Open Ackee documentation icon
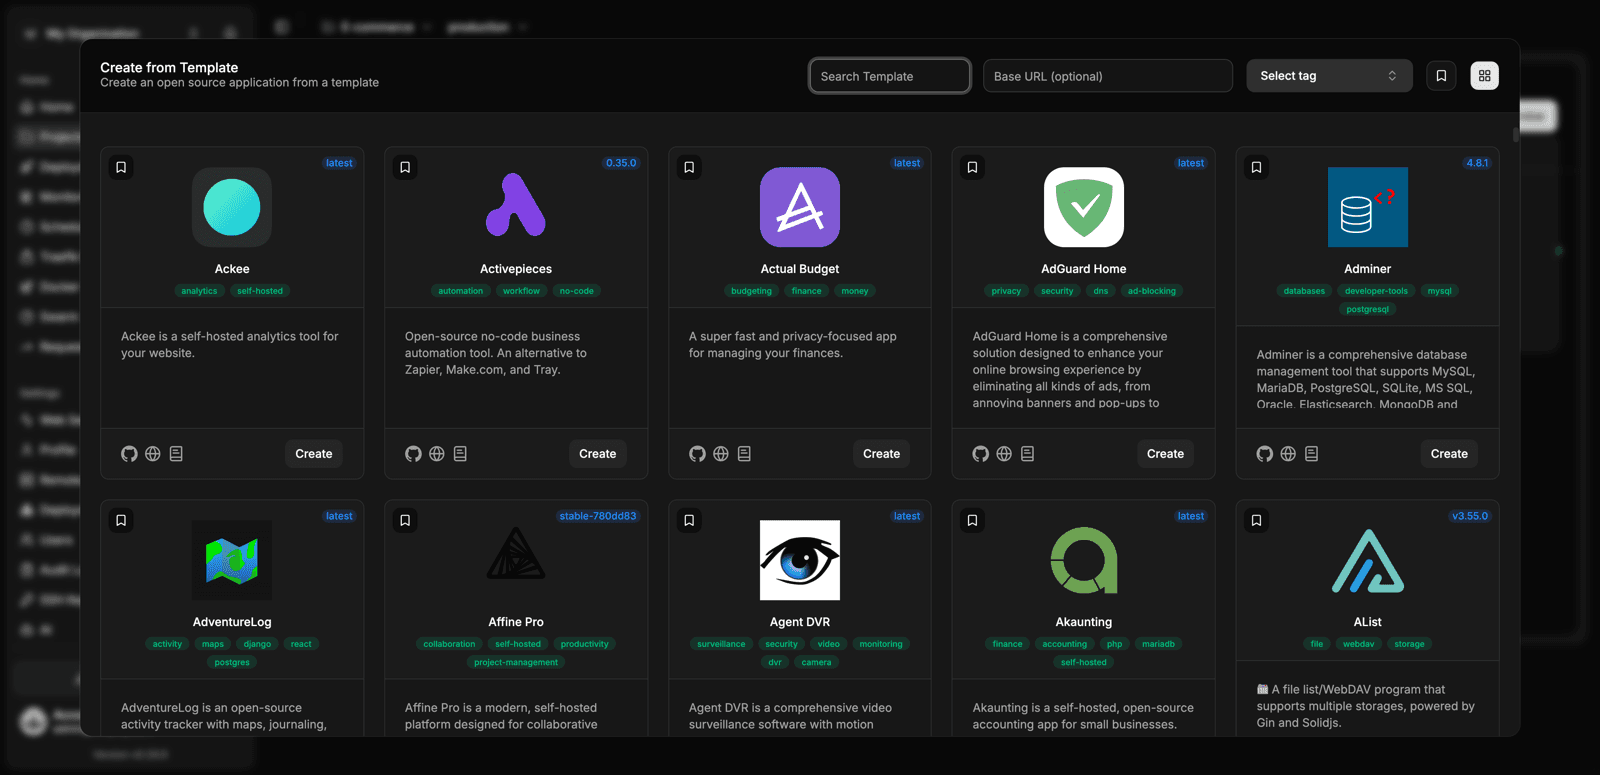This screenshot has width=1600, height=775. pyautogui.click(x=176, y=454)
